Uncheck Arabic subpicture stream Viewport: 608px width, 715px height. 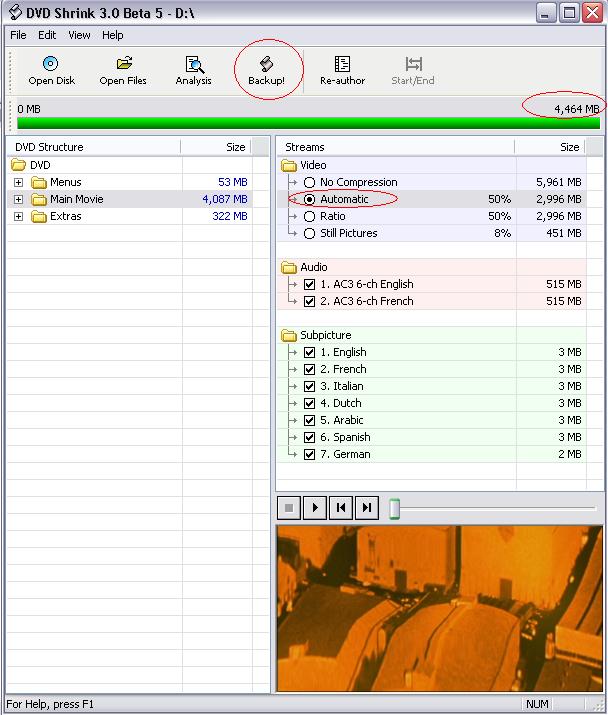309,420
